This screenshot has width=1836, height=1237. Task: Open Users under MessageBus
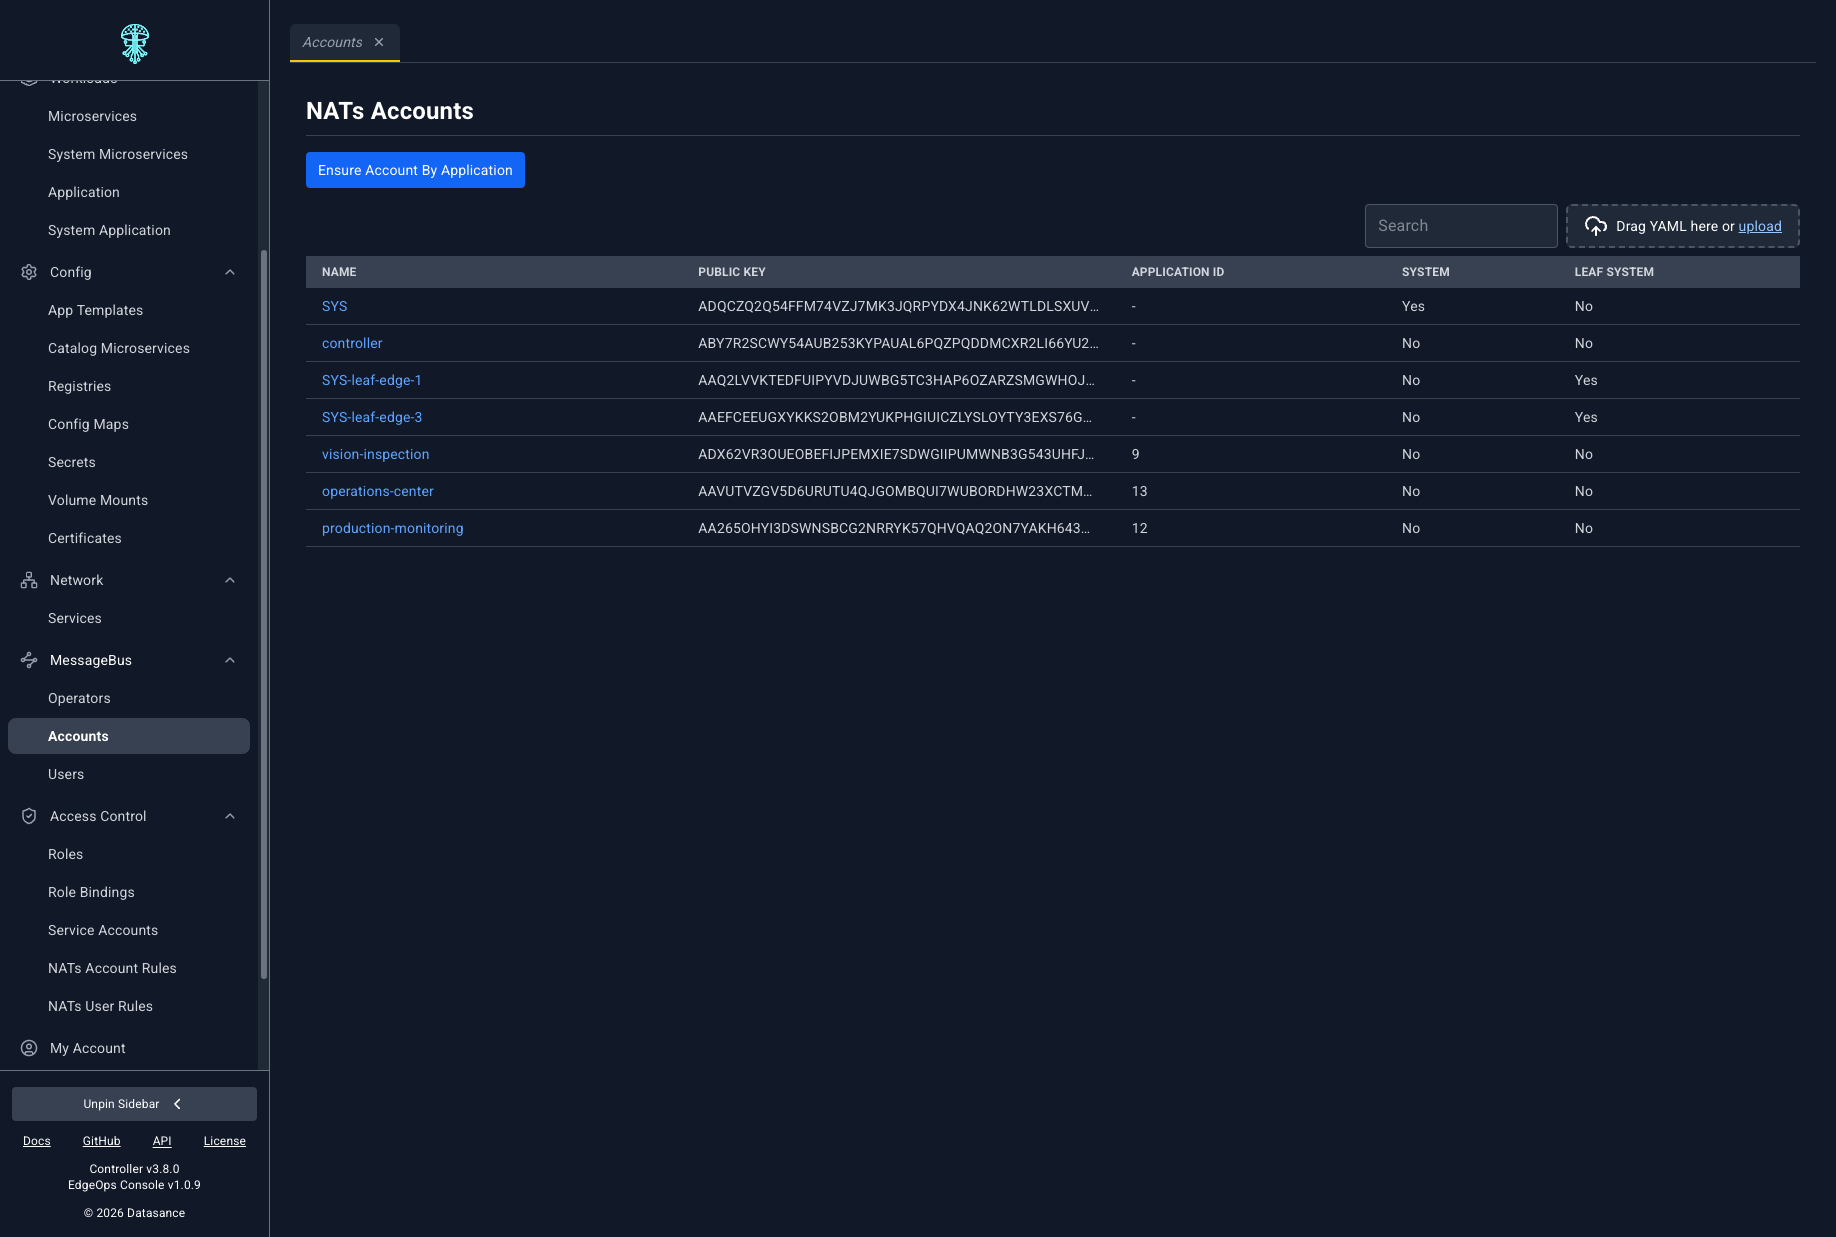point(66,774)
